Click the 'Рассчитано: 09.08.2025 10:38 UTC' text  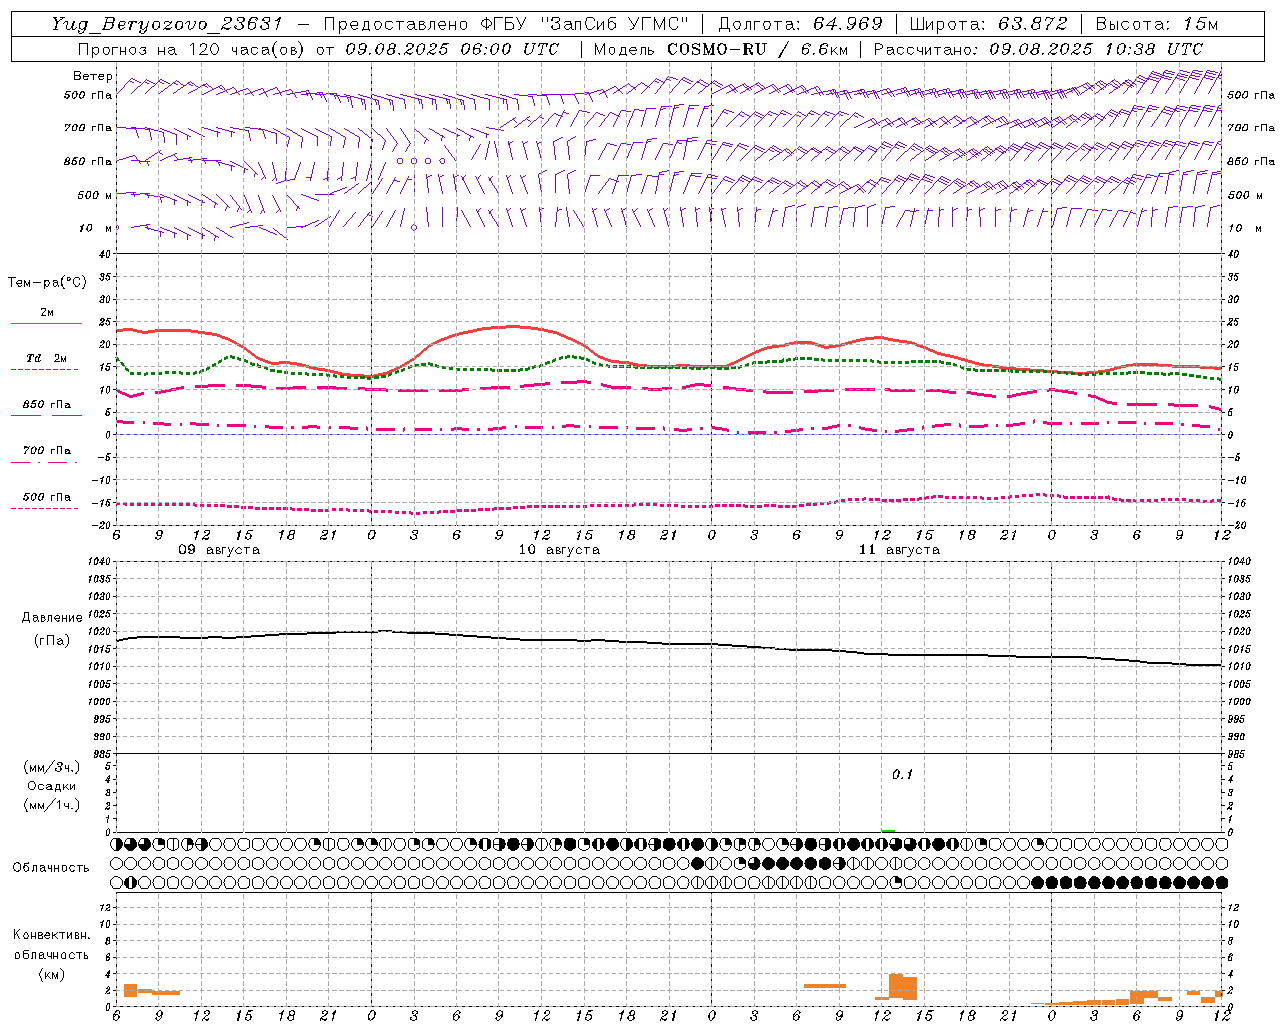point(1038,49)
